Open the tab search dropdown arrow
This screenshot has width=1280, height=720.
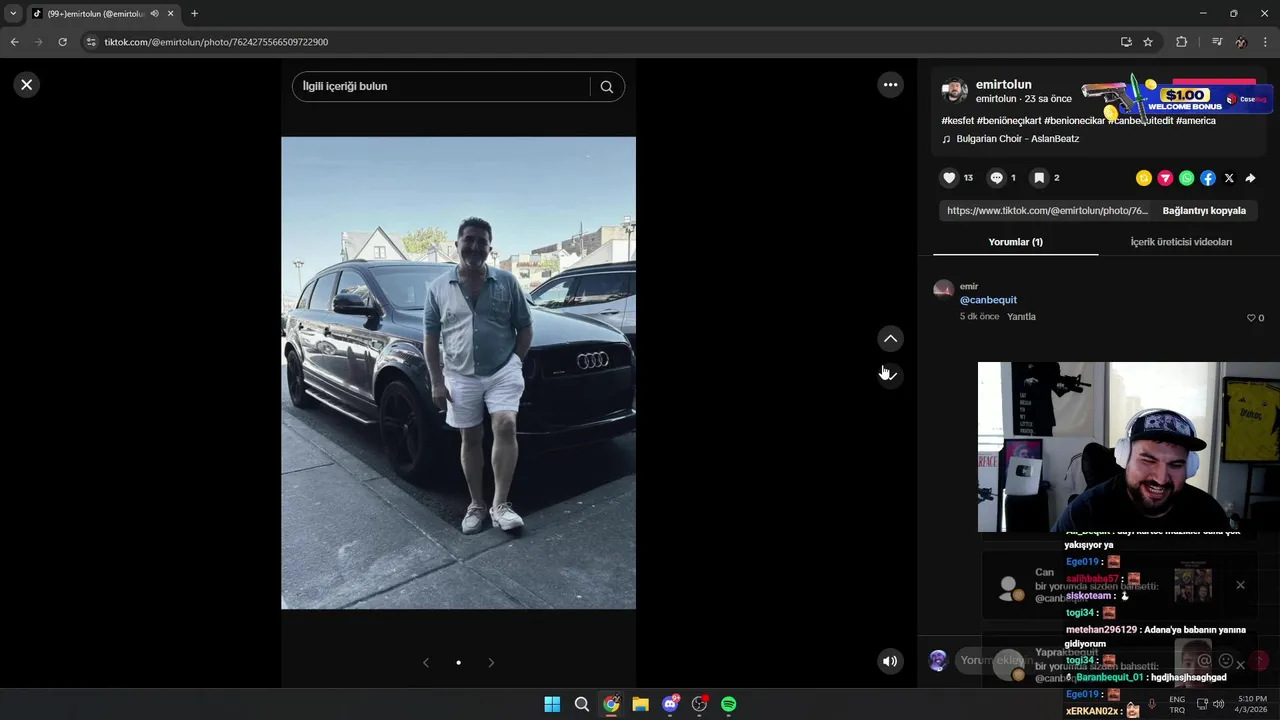point(13,14)
